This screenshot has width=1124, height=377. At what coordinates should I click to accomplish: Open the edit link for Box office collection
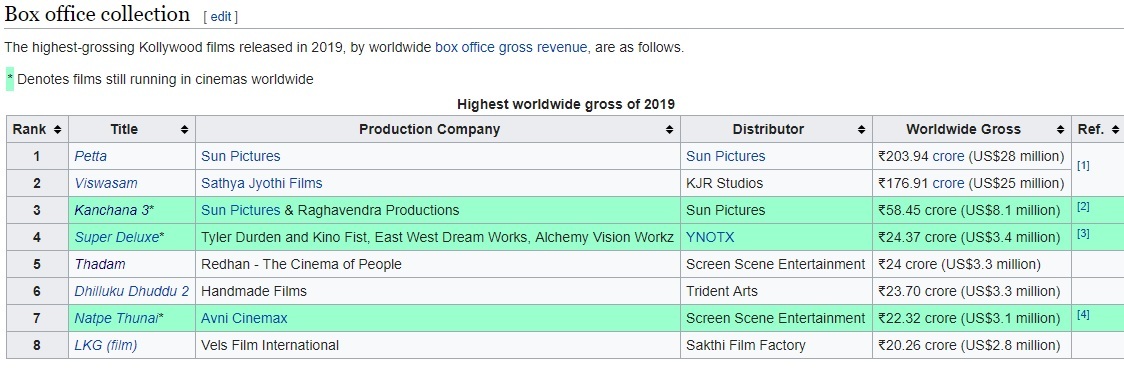[x=221, y=16]
